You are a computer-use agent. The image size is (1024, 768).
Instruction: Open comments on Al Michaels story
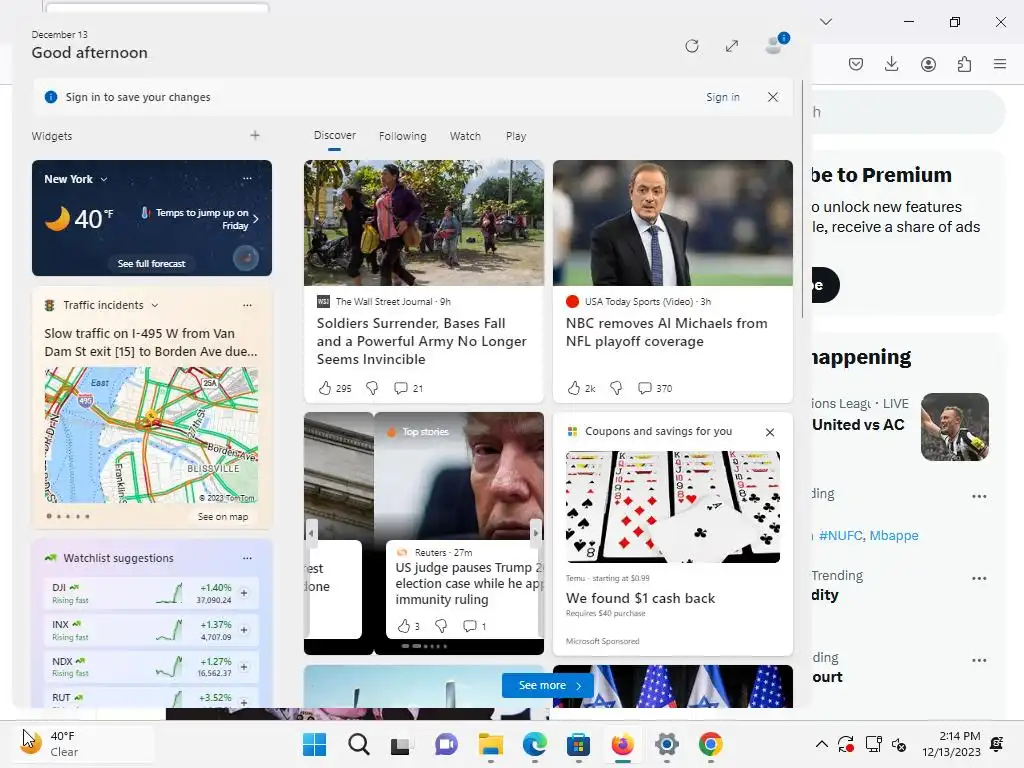(x=654, y=388)
